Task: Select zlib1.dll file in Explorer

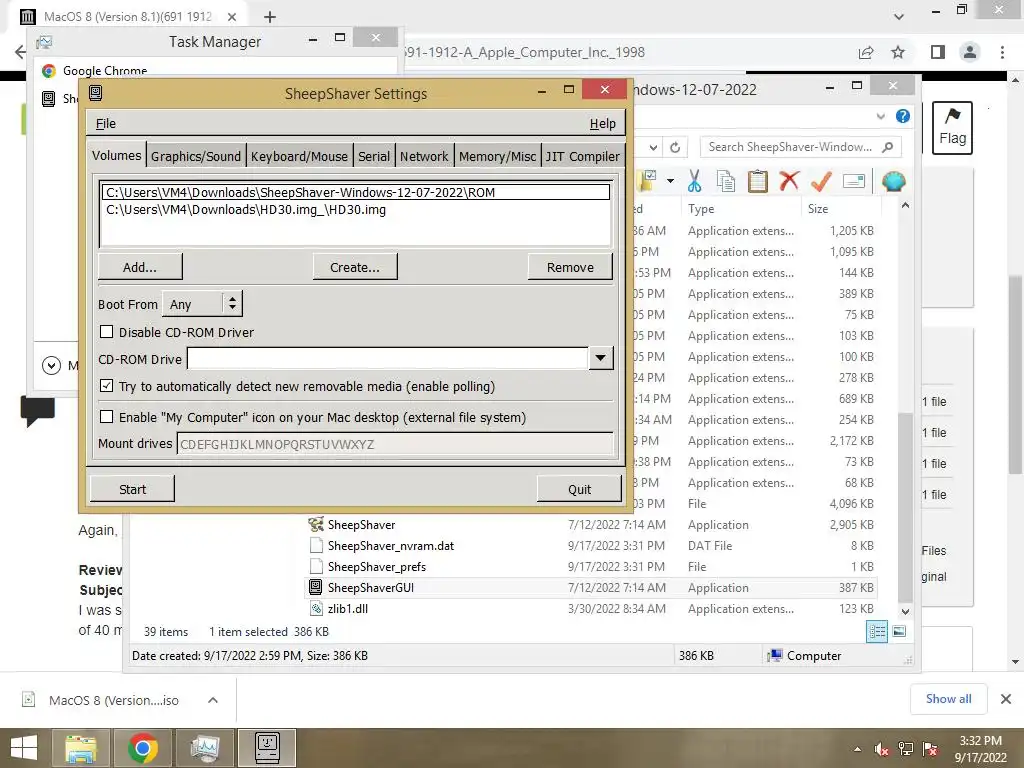Action: (347, 608)
